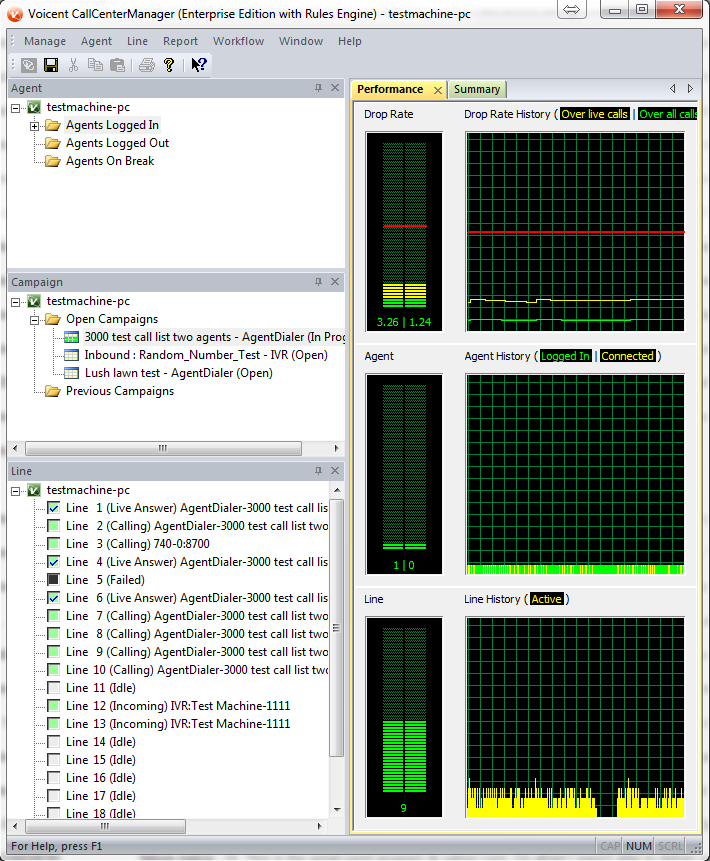
Task: Click the Previous Campaigns folder icon
Action: coord(53,392)
